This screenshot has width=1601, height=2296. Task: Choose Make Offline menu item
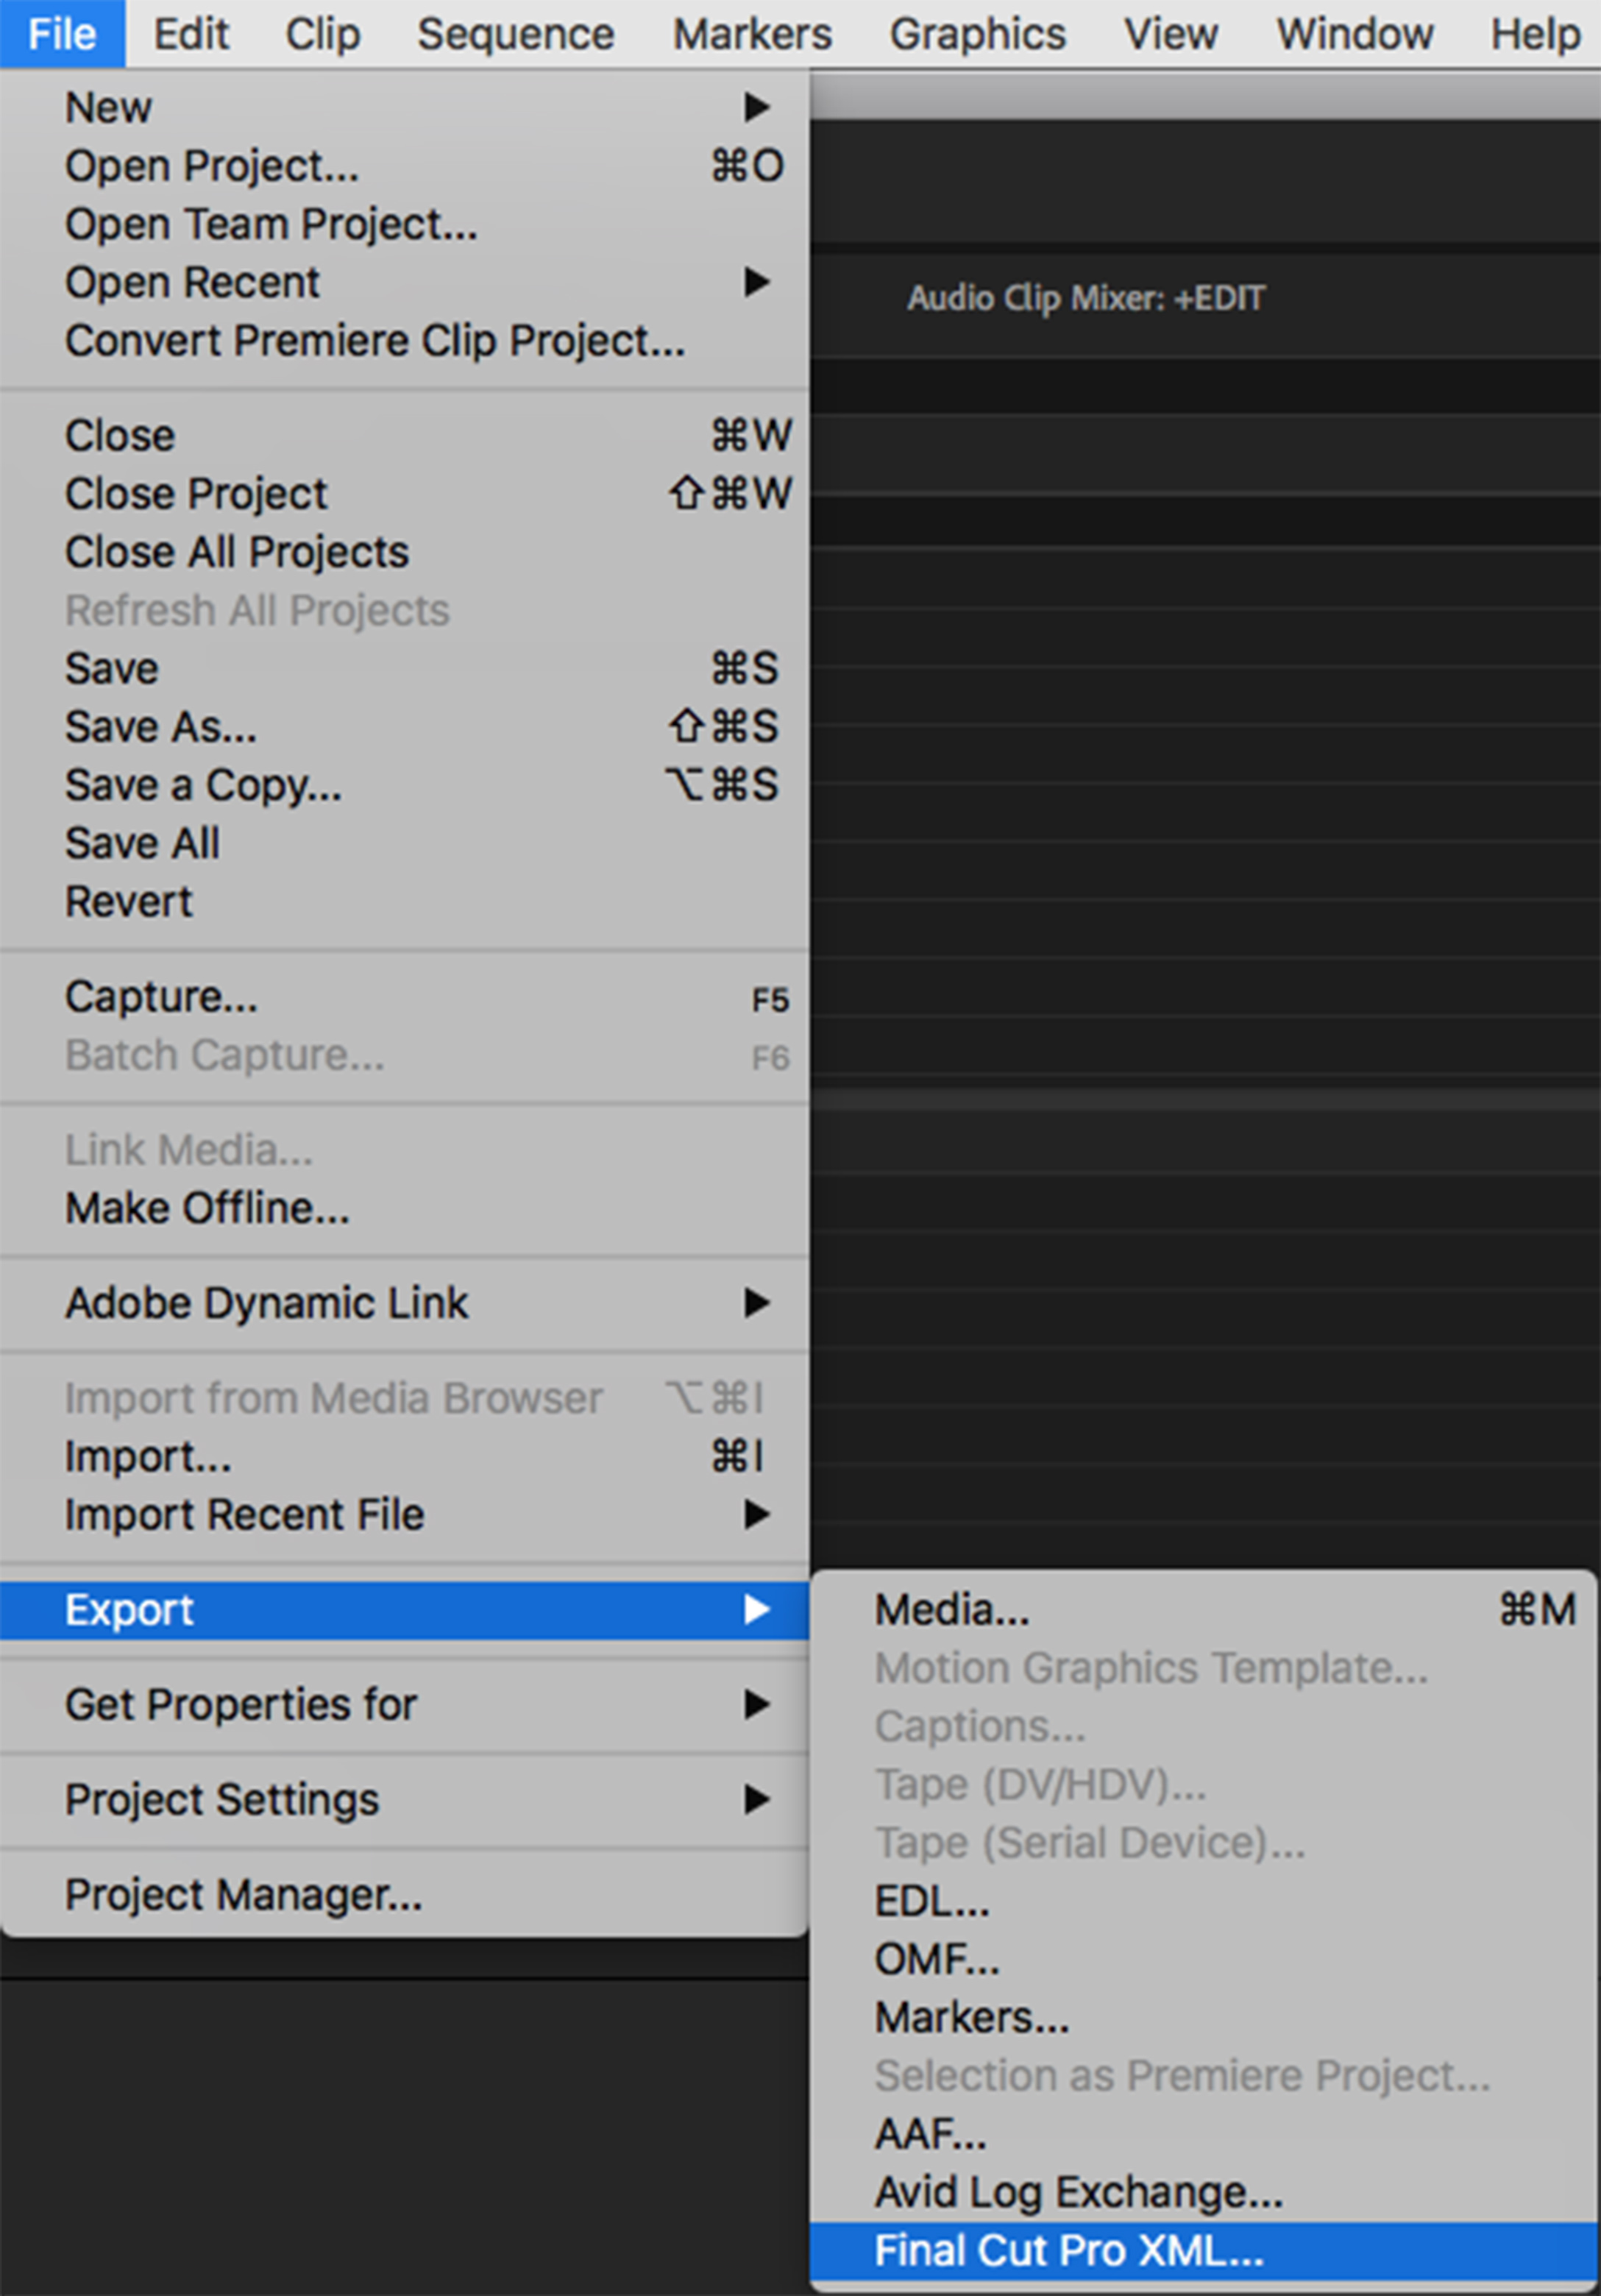207,1208
